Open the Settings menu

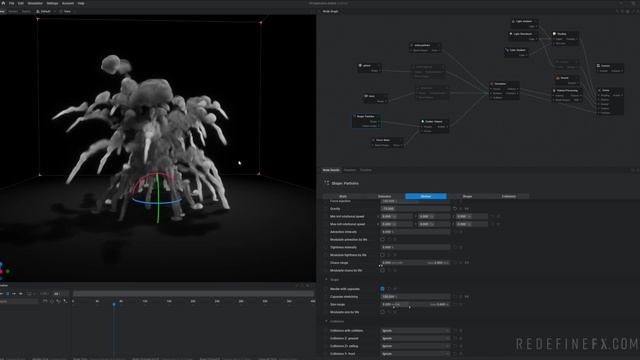coord(52,3)
